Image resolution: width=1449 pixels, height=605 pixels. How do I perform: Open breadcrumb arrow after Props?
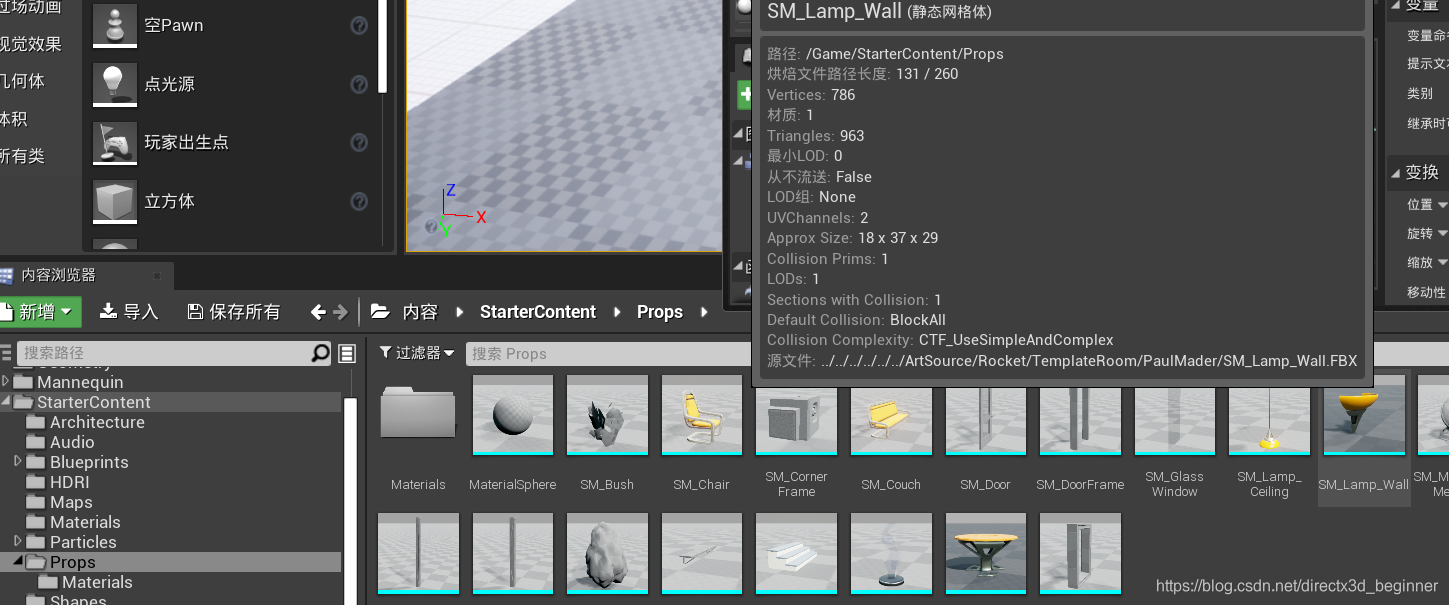pos(704,312)
